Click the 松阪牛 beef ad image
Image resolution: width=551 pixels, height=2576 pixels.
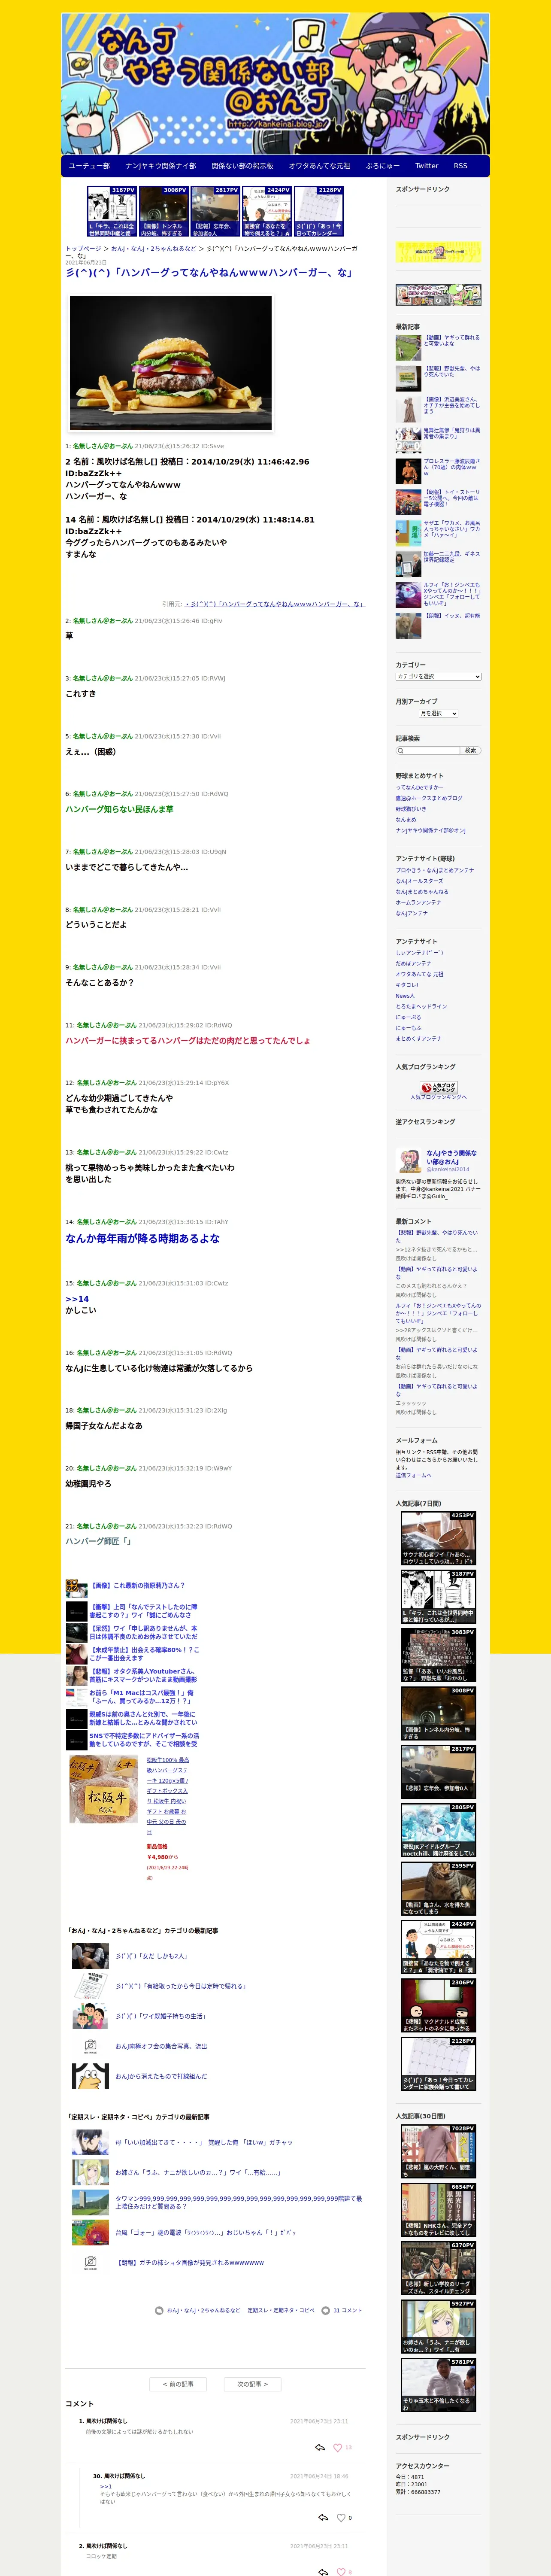coord(103,1788)
